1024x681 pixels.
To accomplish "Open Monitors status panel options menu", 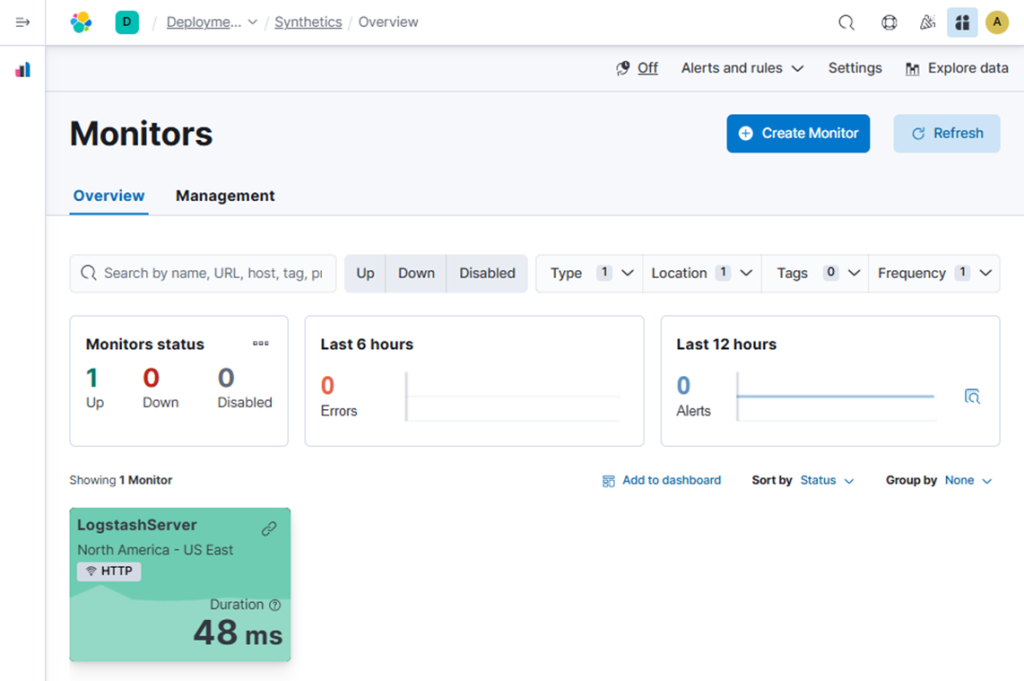I will (261, 343).
